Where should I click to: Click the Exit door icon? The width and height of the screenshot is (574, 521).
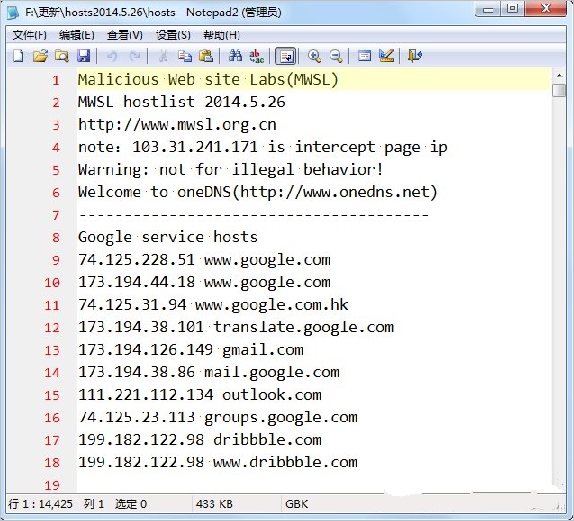pyautogui.click(x=415, y=56)
